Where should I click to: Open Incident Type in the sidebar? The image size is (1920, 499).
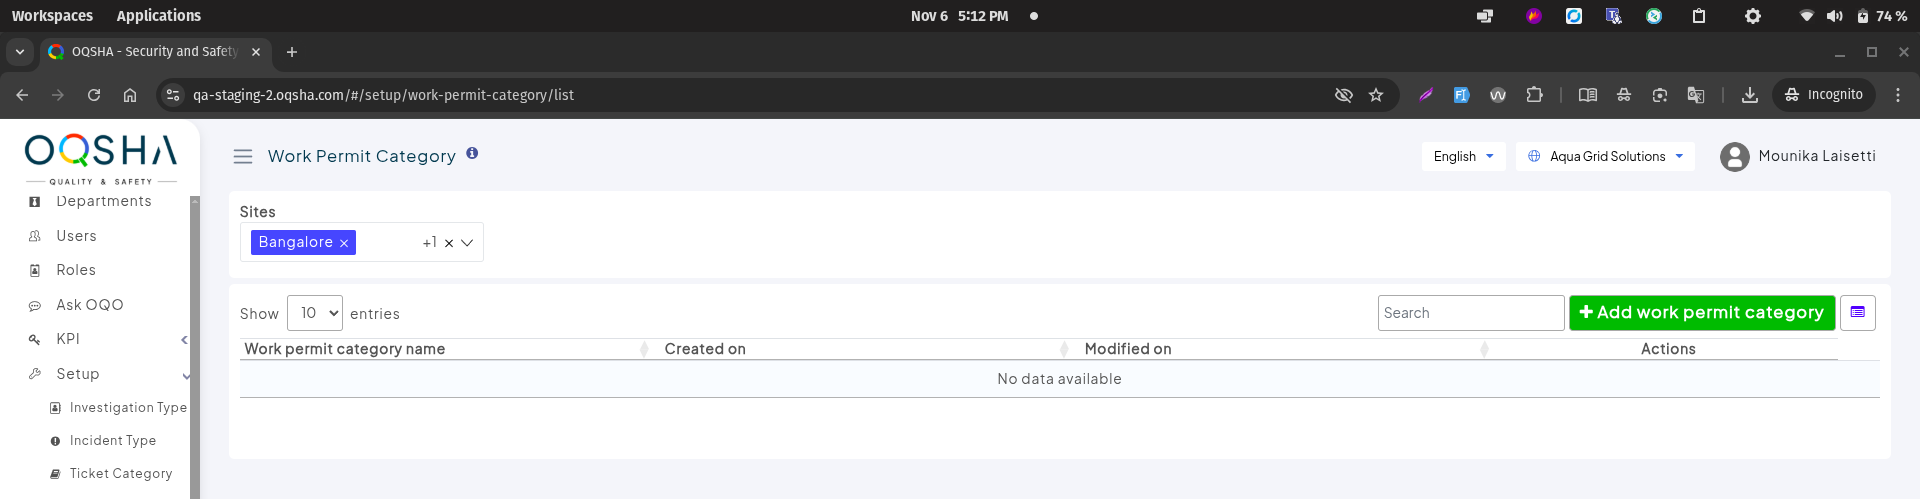coord(112,441)
